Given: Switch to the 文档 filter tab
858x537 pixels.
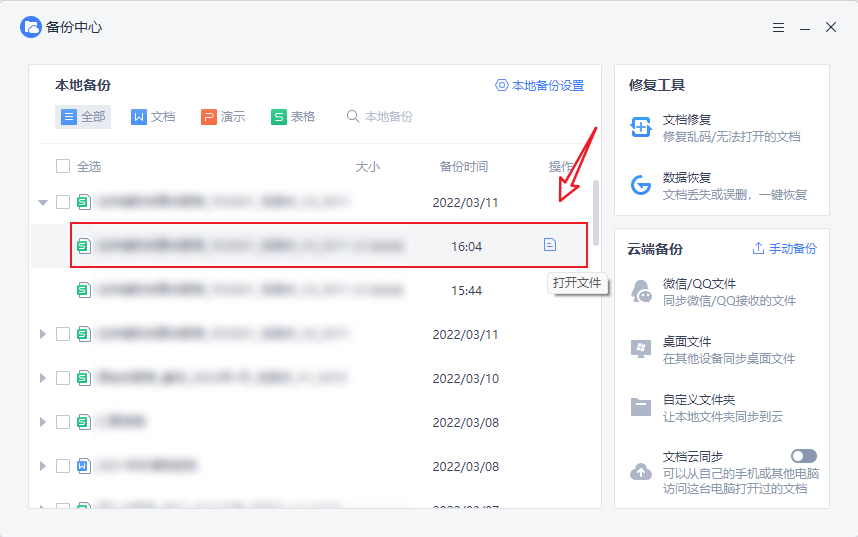Looking at the screenshot, I should (153, 117).
